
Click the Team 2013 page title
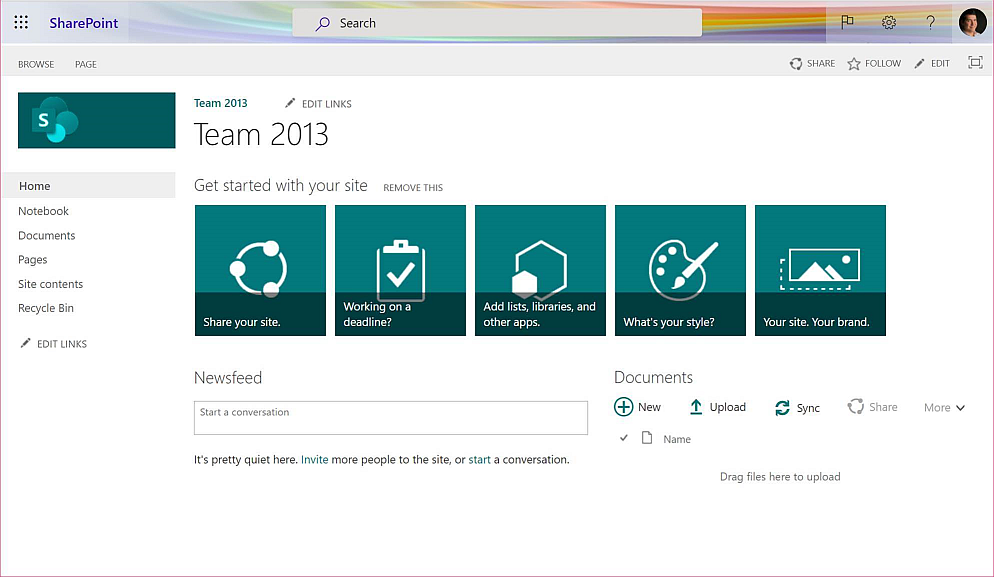[x=261, y=134]
